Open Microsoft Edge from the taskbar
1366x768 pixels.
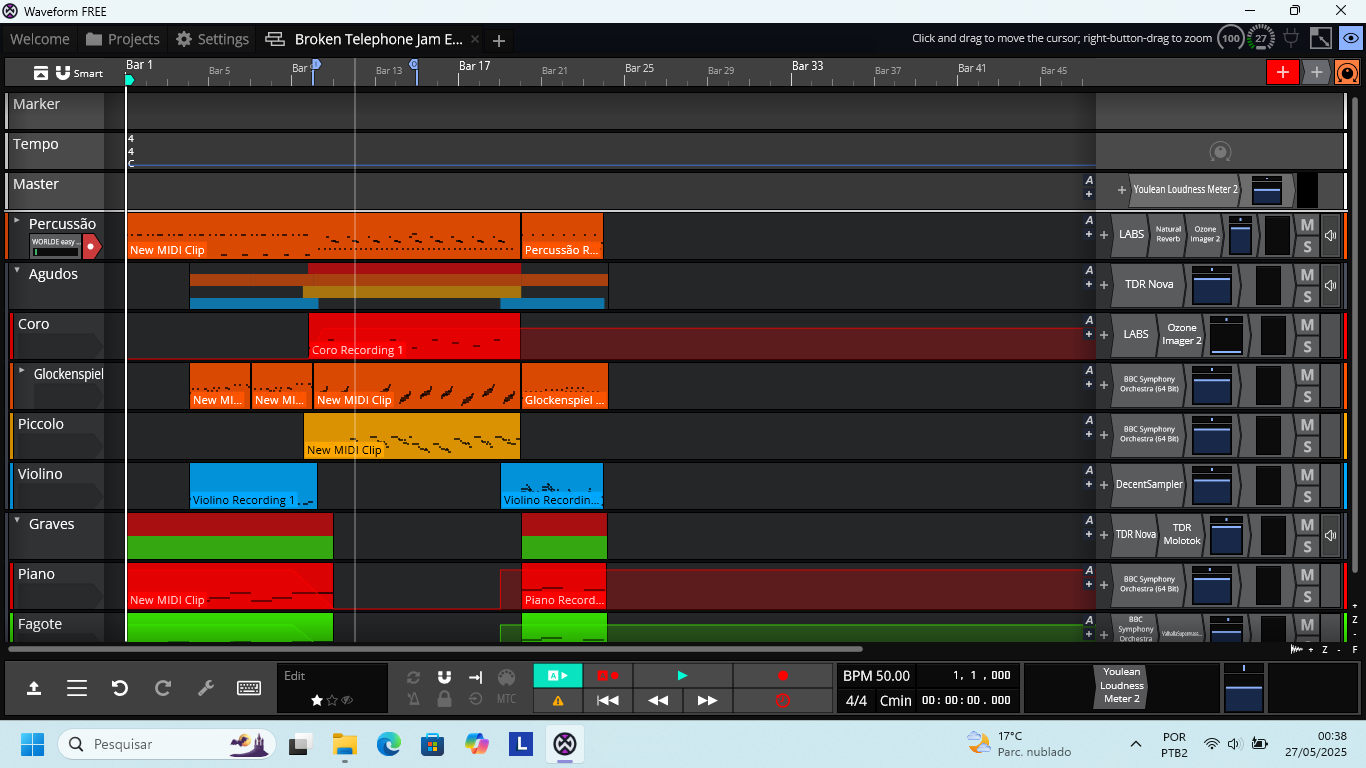point(388,744)
